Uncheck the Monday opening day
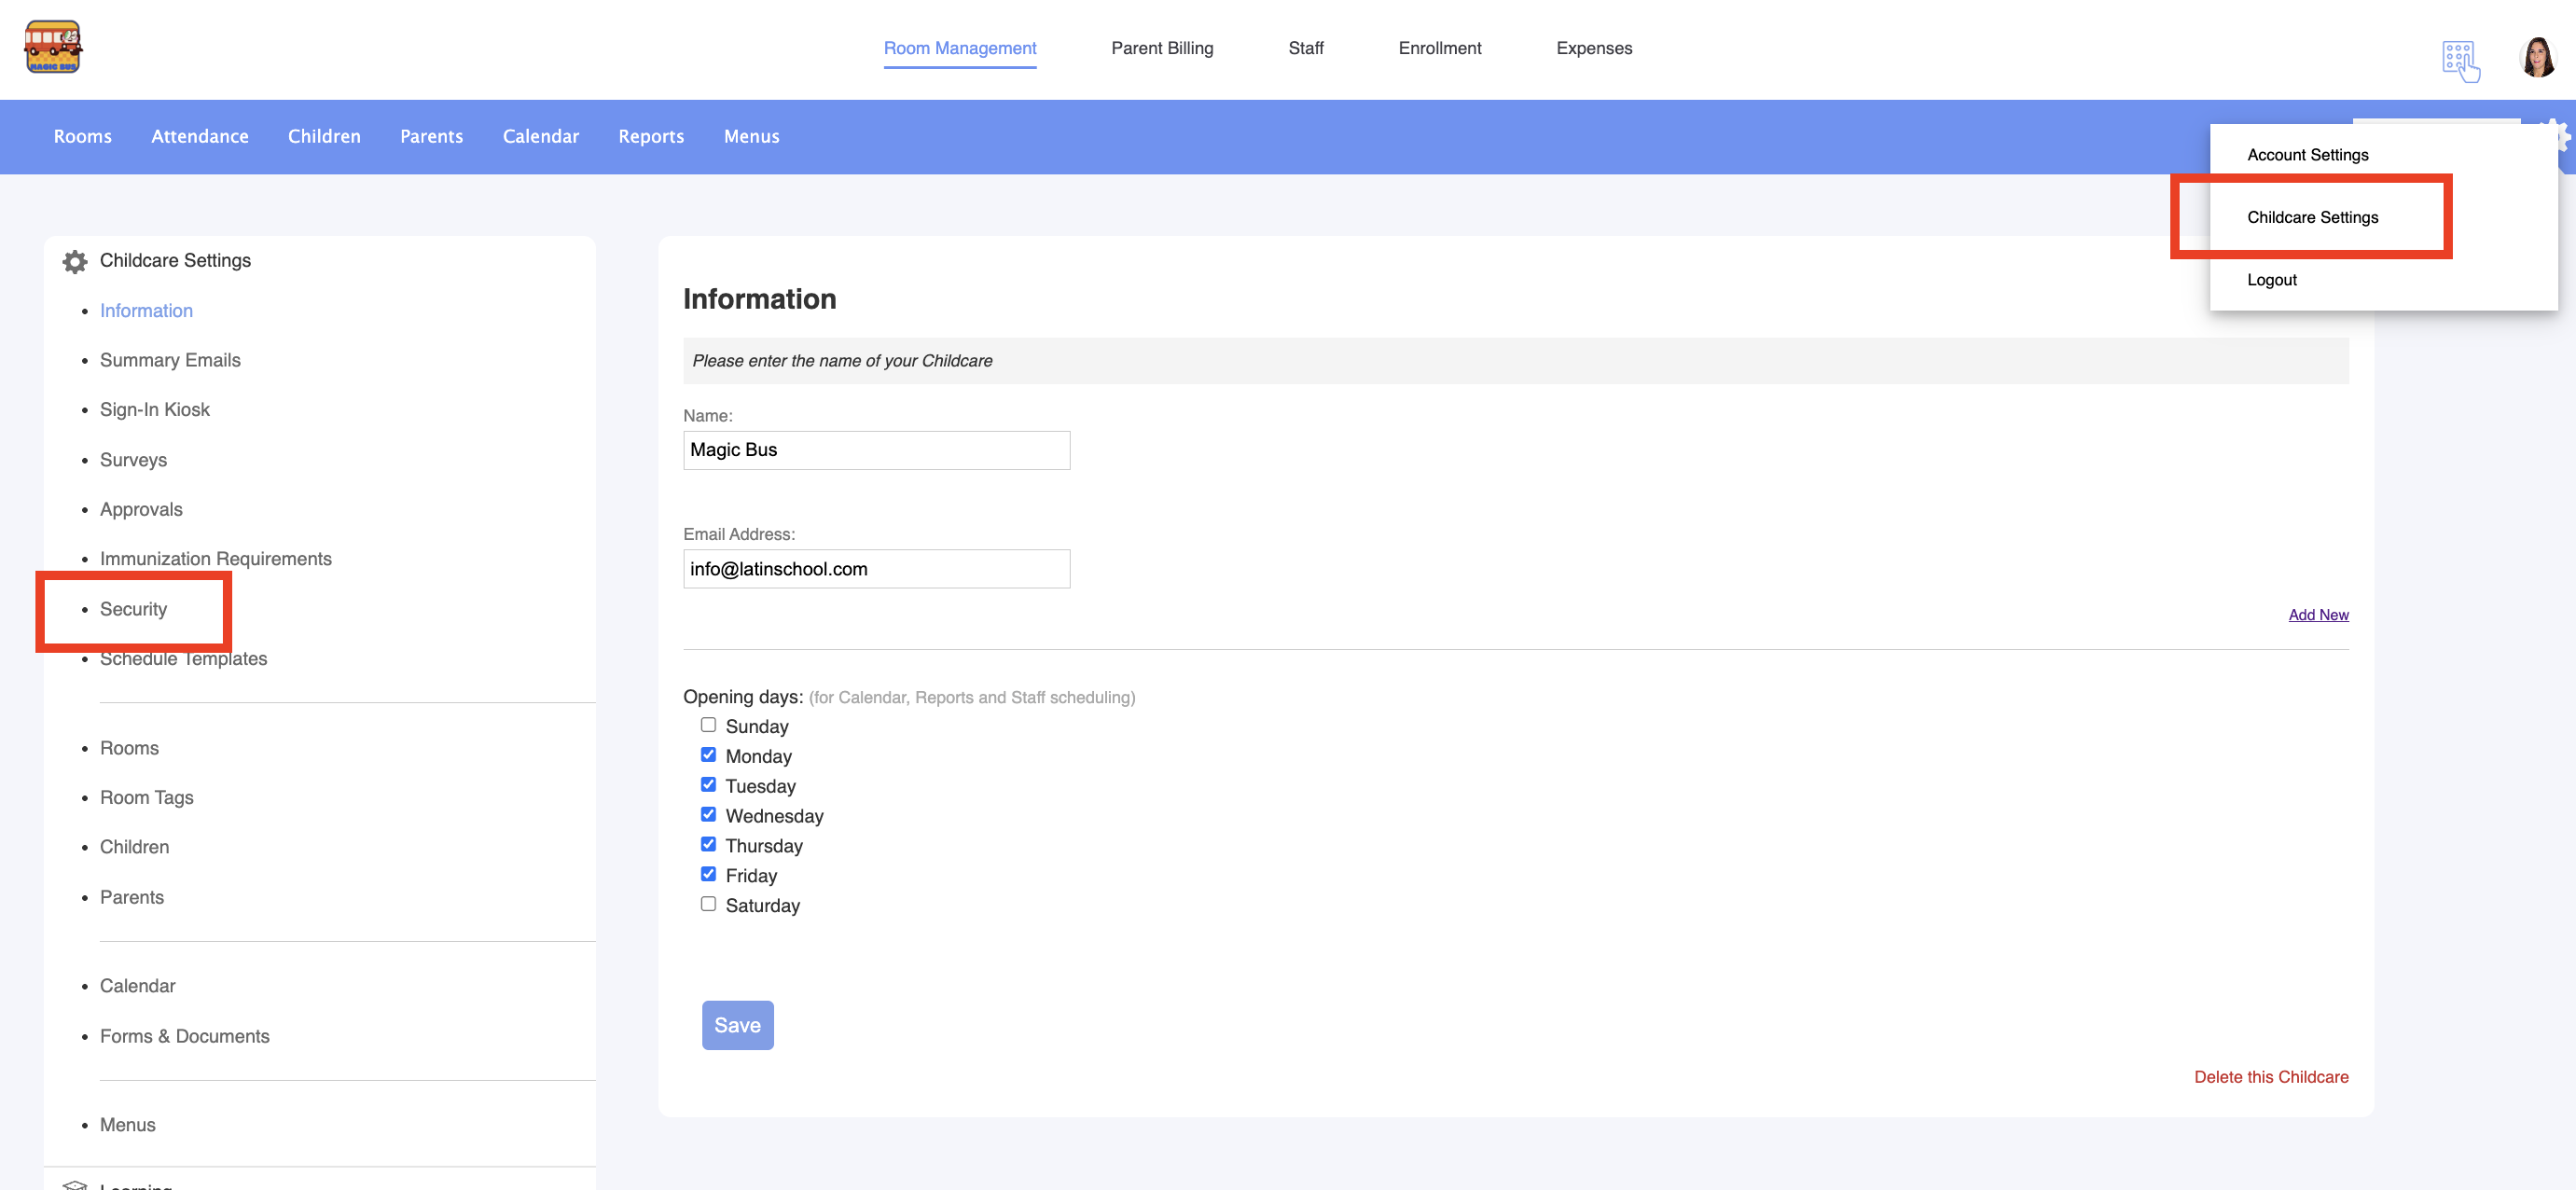This screenshot has height=1190, width=2576. 708,755
